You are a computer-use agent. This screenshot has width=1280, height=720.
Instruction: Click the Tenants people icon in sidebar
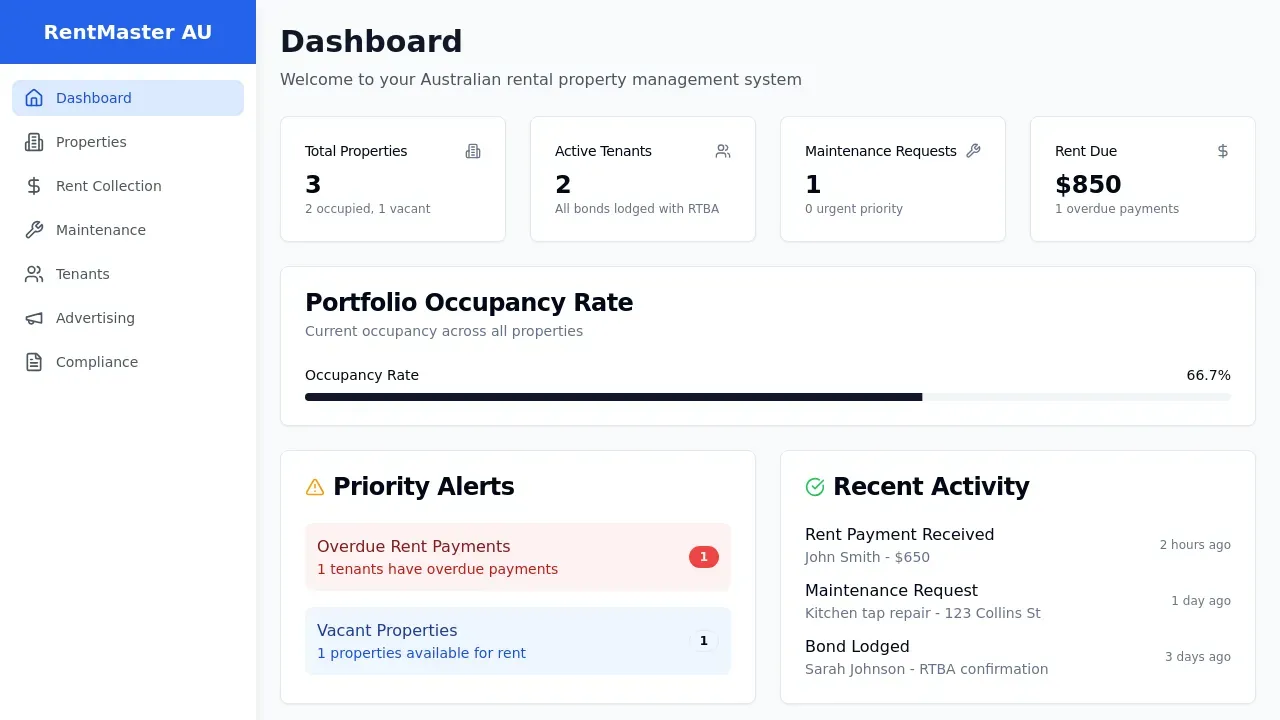pos(34,274)
